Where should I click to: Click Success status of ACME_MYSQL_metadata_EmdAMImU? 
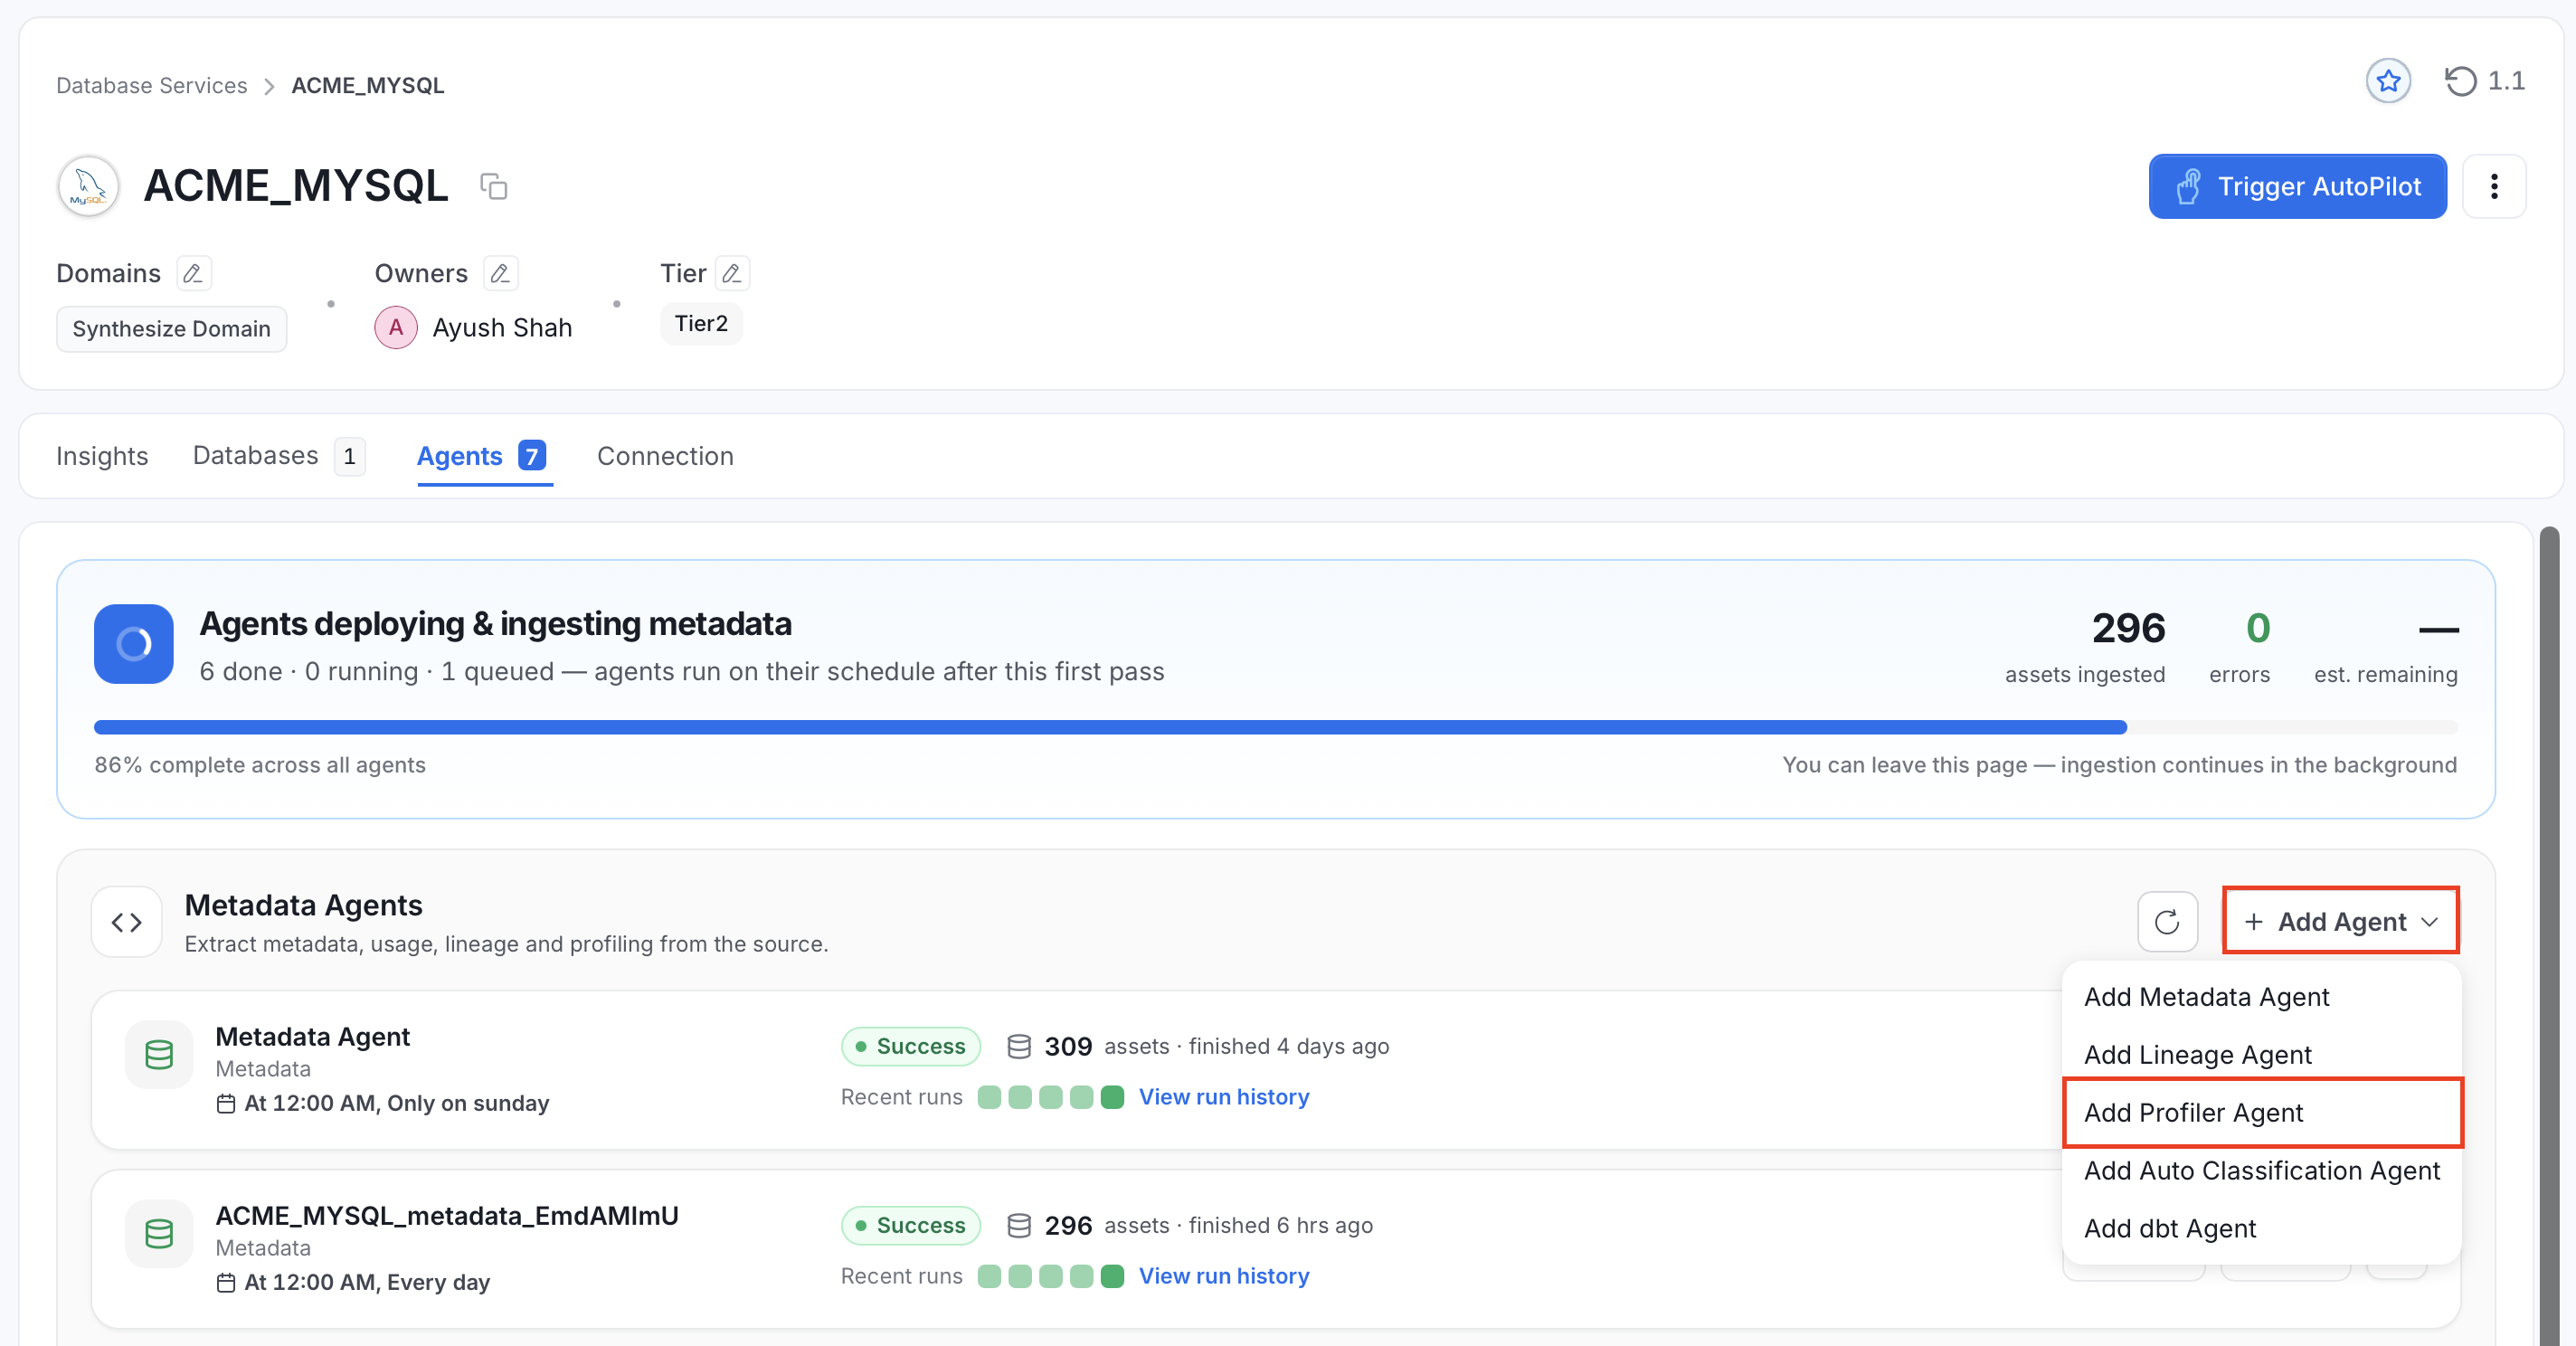click(910, 1225)
